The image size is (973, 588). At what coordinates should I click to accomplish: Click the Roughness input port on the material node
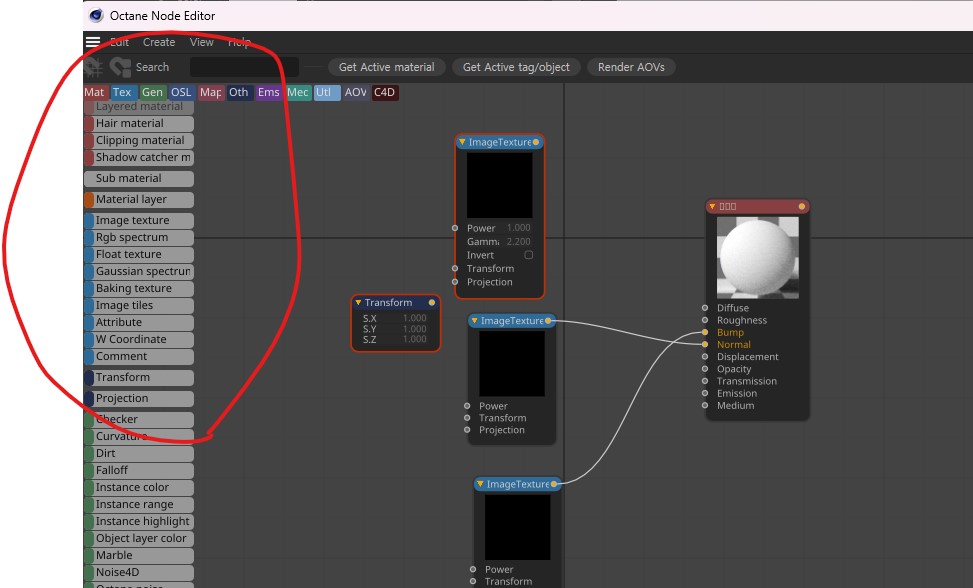[705, 320]
